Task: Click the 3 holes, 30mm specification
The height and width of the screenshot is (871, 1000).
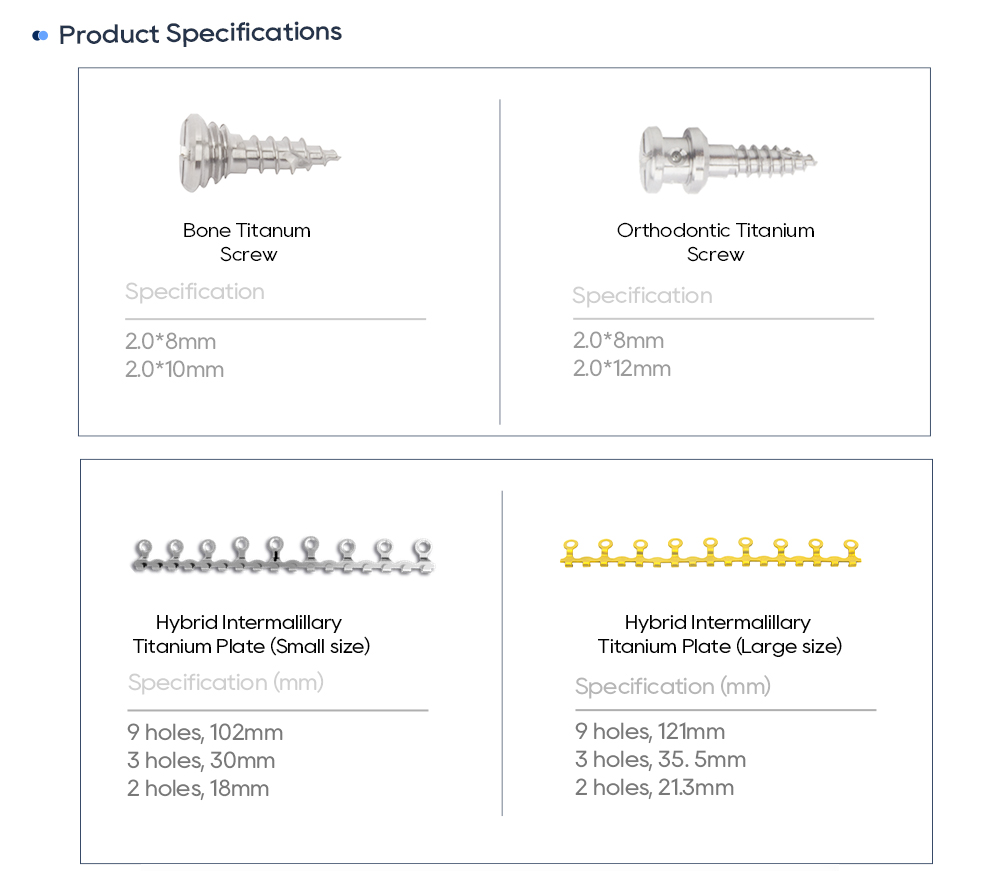Action: point(201,761)
